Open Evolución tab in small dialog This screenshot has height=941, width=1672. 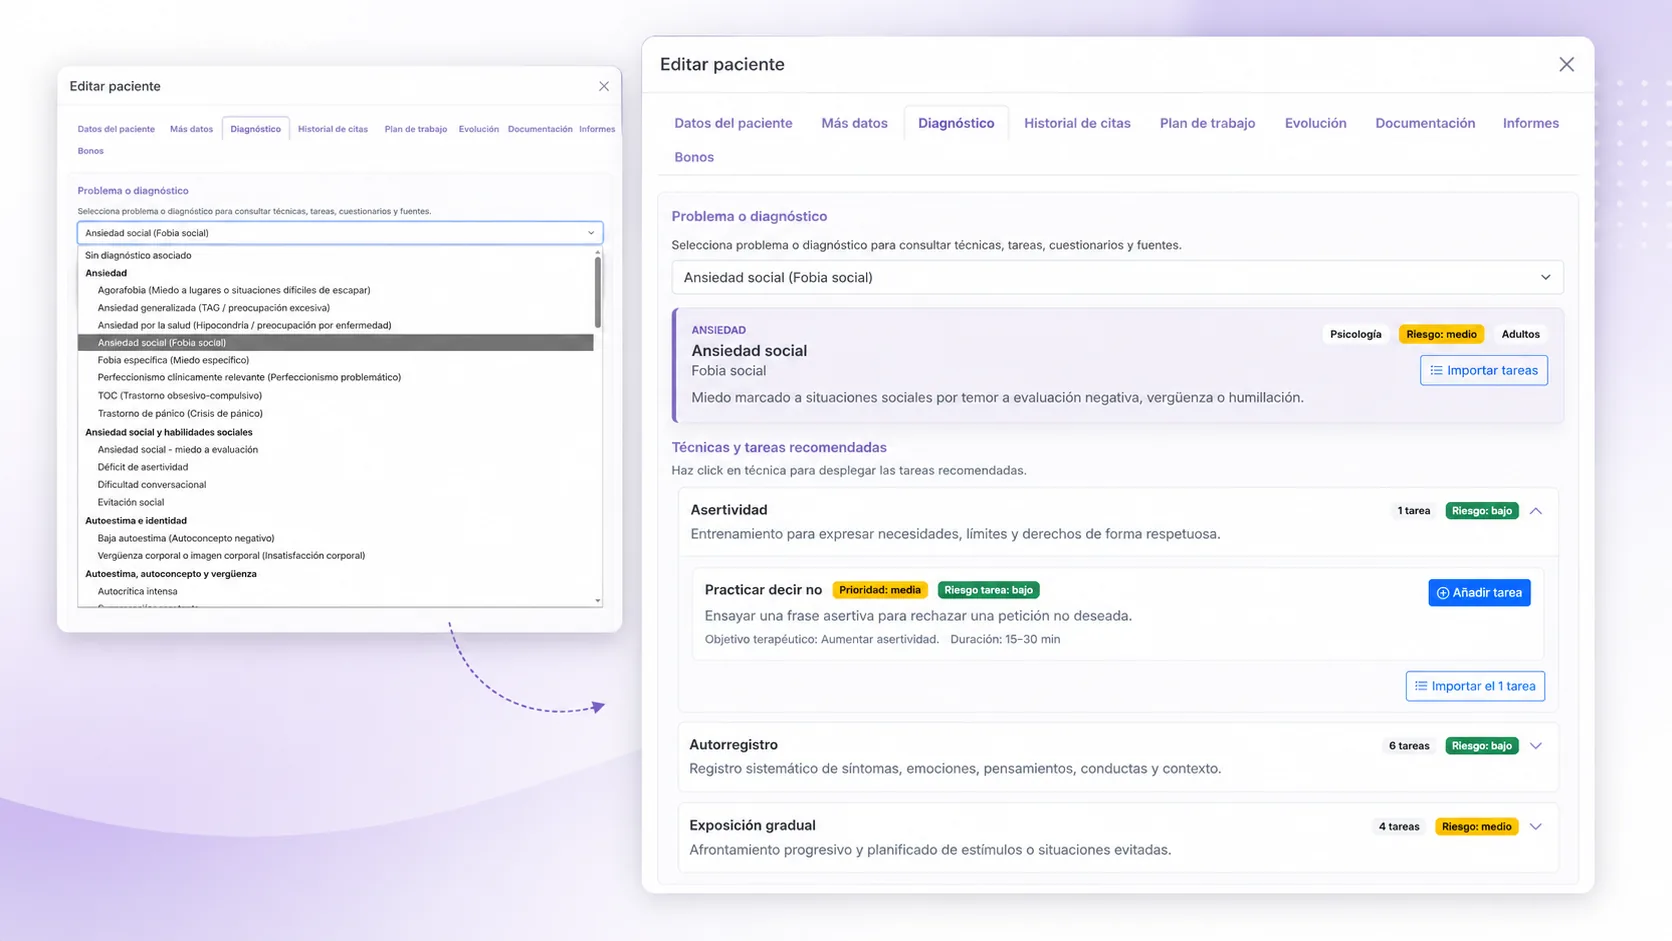(x=479, y=129)
